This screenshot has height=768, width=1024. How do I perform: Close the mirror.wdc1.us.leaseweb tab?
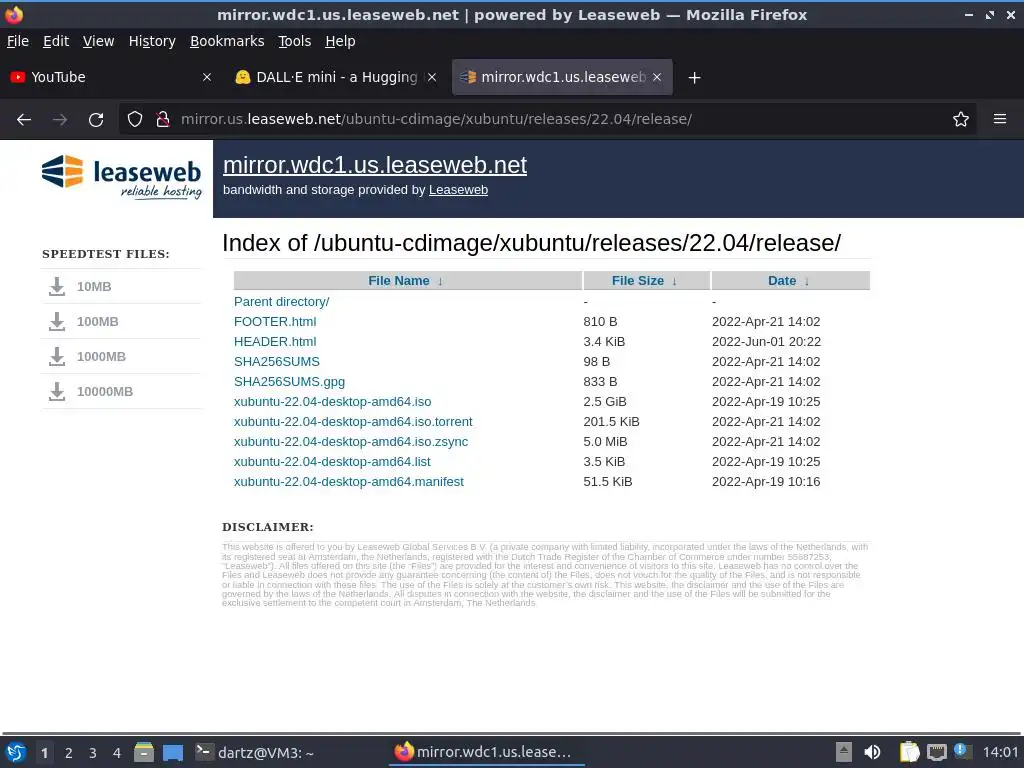[657, 77]
